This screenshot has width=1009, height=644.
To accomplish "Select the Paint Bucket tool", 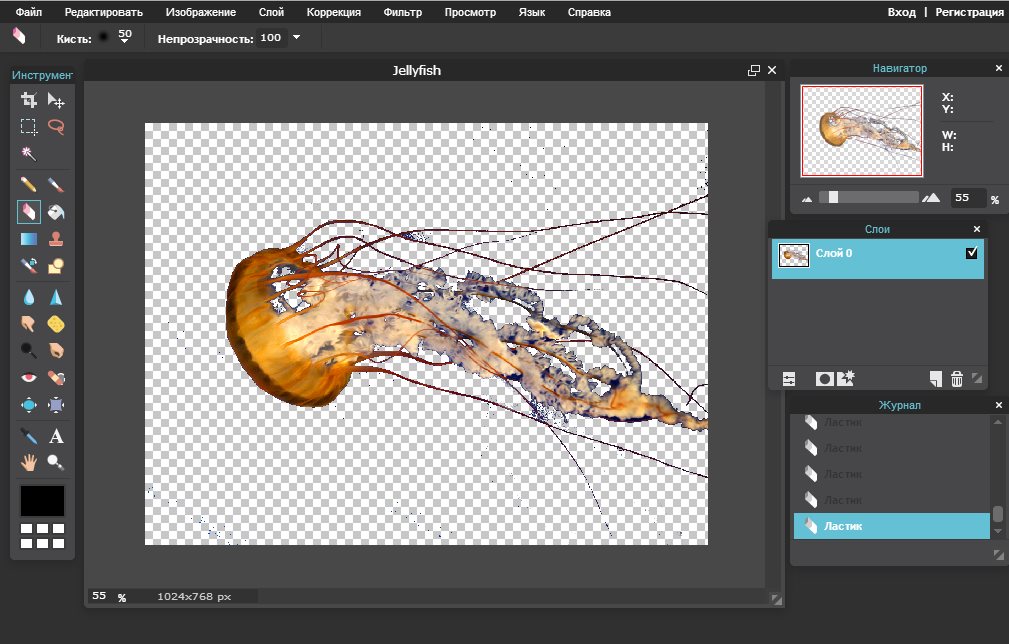I will click(56, 212).
